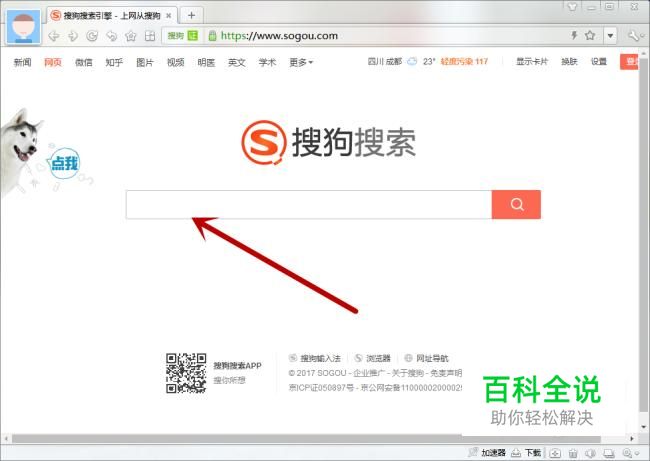Click the green Sogou site badge in address bar

point(182,36)
